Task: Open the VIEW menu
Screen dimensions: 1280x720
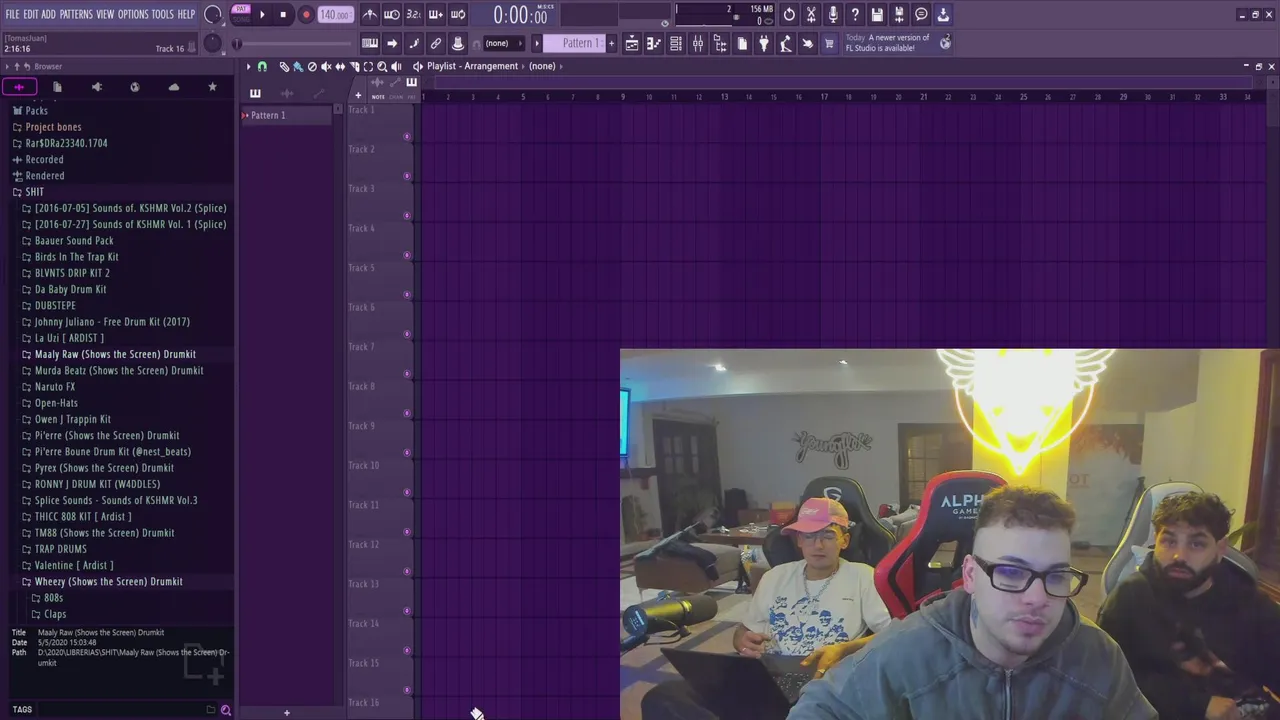Action: click(x=105, y=14)
